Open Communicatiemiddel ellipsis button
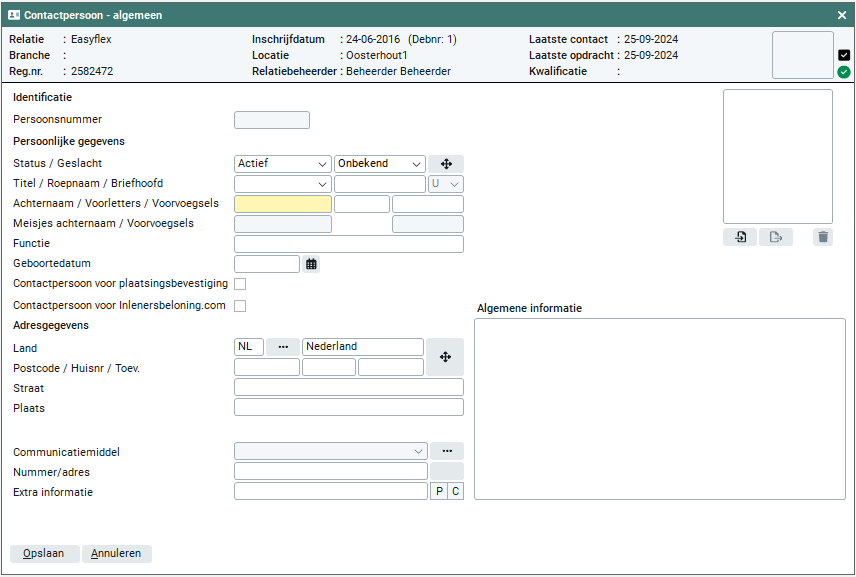This screenshot has height=577, width=856. click(446, 451)
